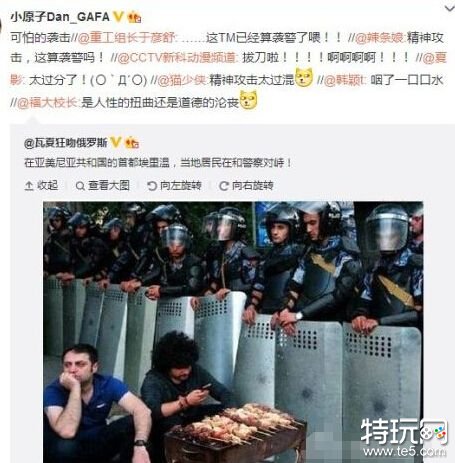Rotate the image right with 向右旋转
The width and height of the screenshot is (455, 463).
[246, 185]
